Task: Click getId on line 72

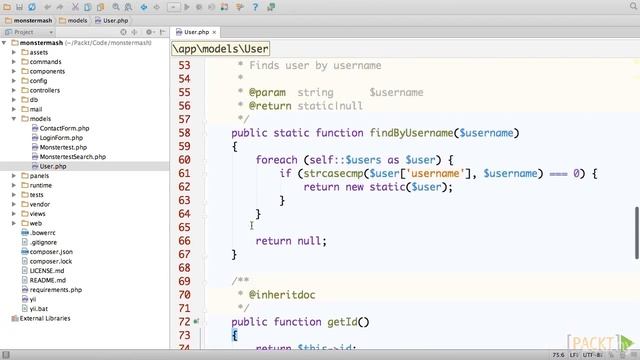Action: (x=342, y=322)
